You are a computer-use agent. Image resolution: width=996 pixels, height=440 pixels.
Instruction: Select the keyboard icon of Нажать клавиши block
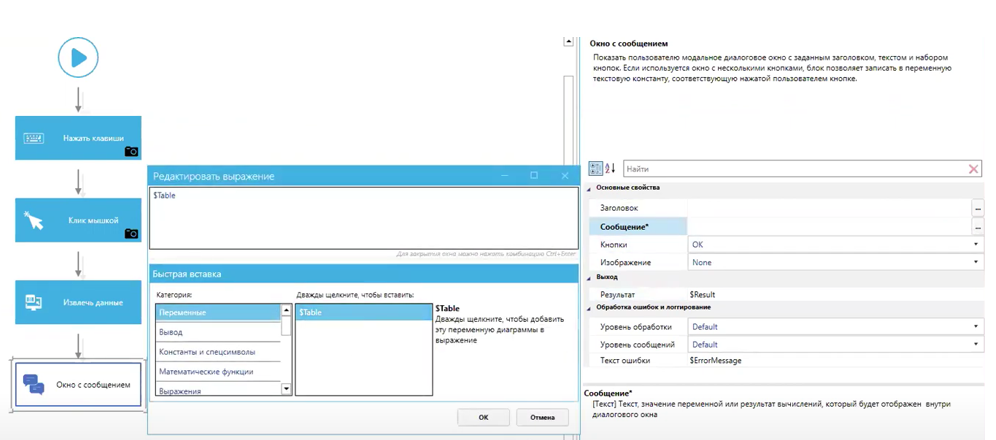34,138
